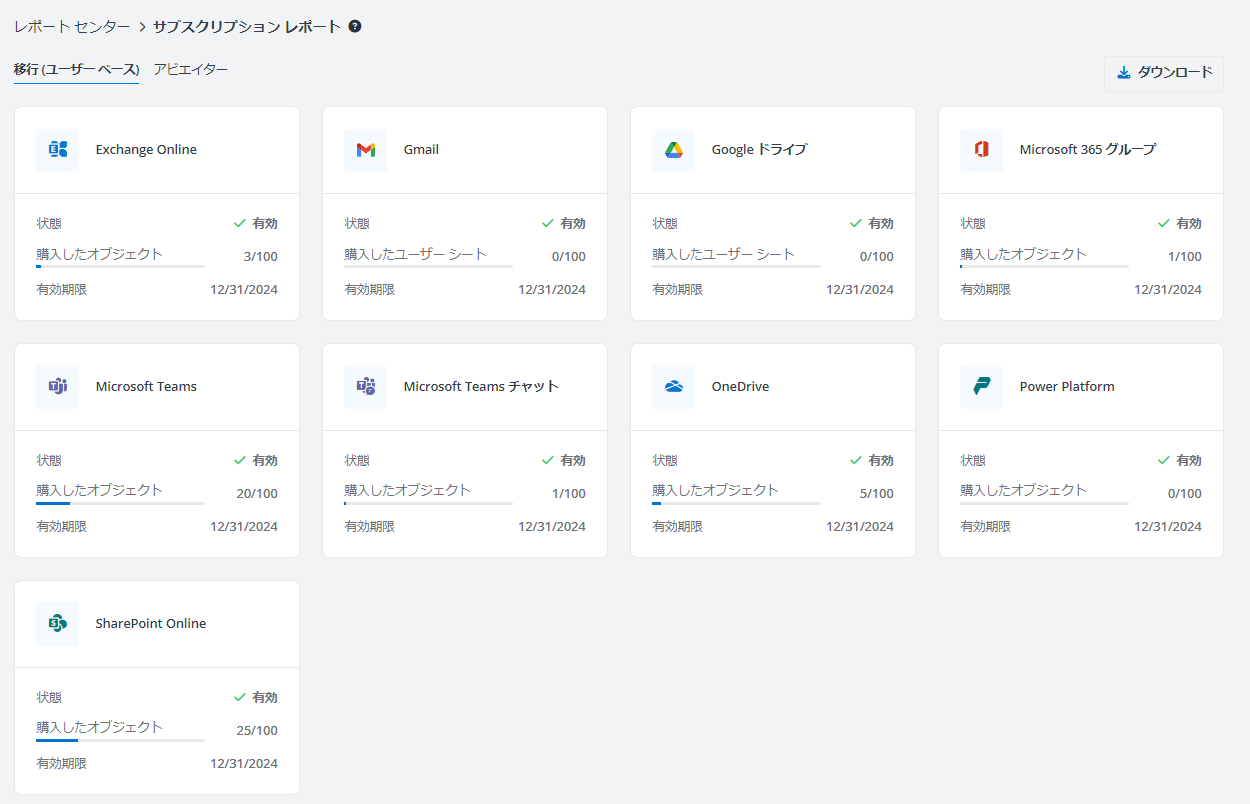Click the 12/31/2024 expiry date in SharePoint Online card
This screenshot has height=804, width=1250.
click(x=244, y=764)
